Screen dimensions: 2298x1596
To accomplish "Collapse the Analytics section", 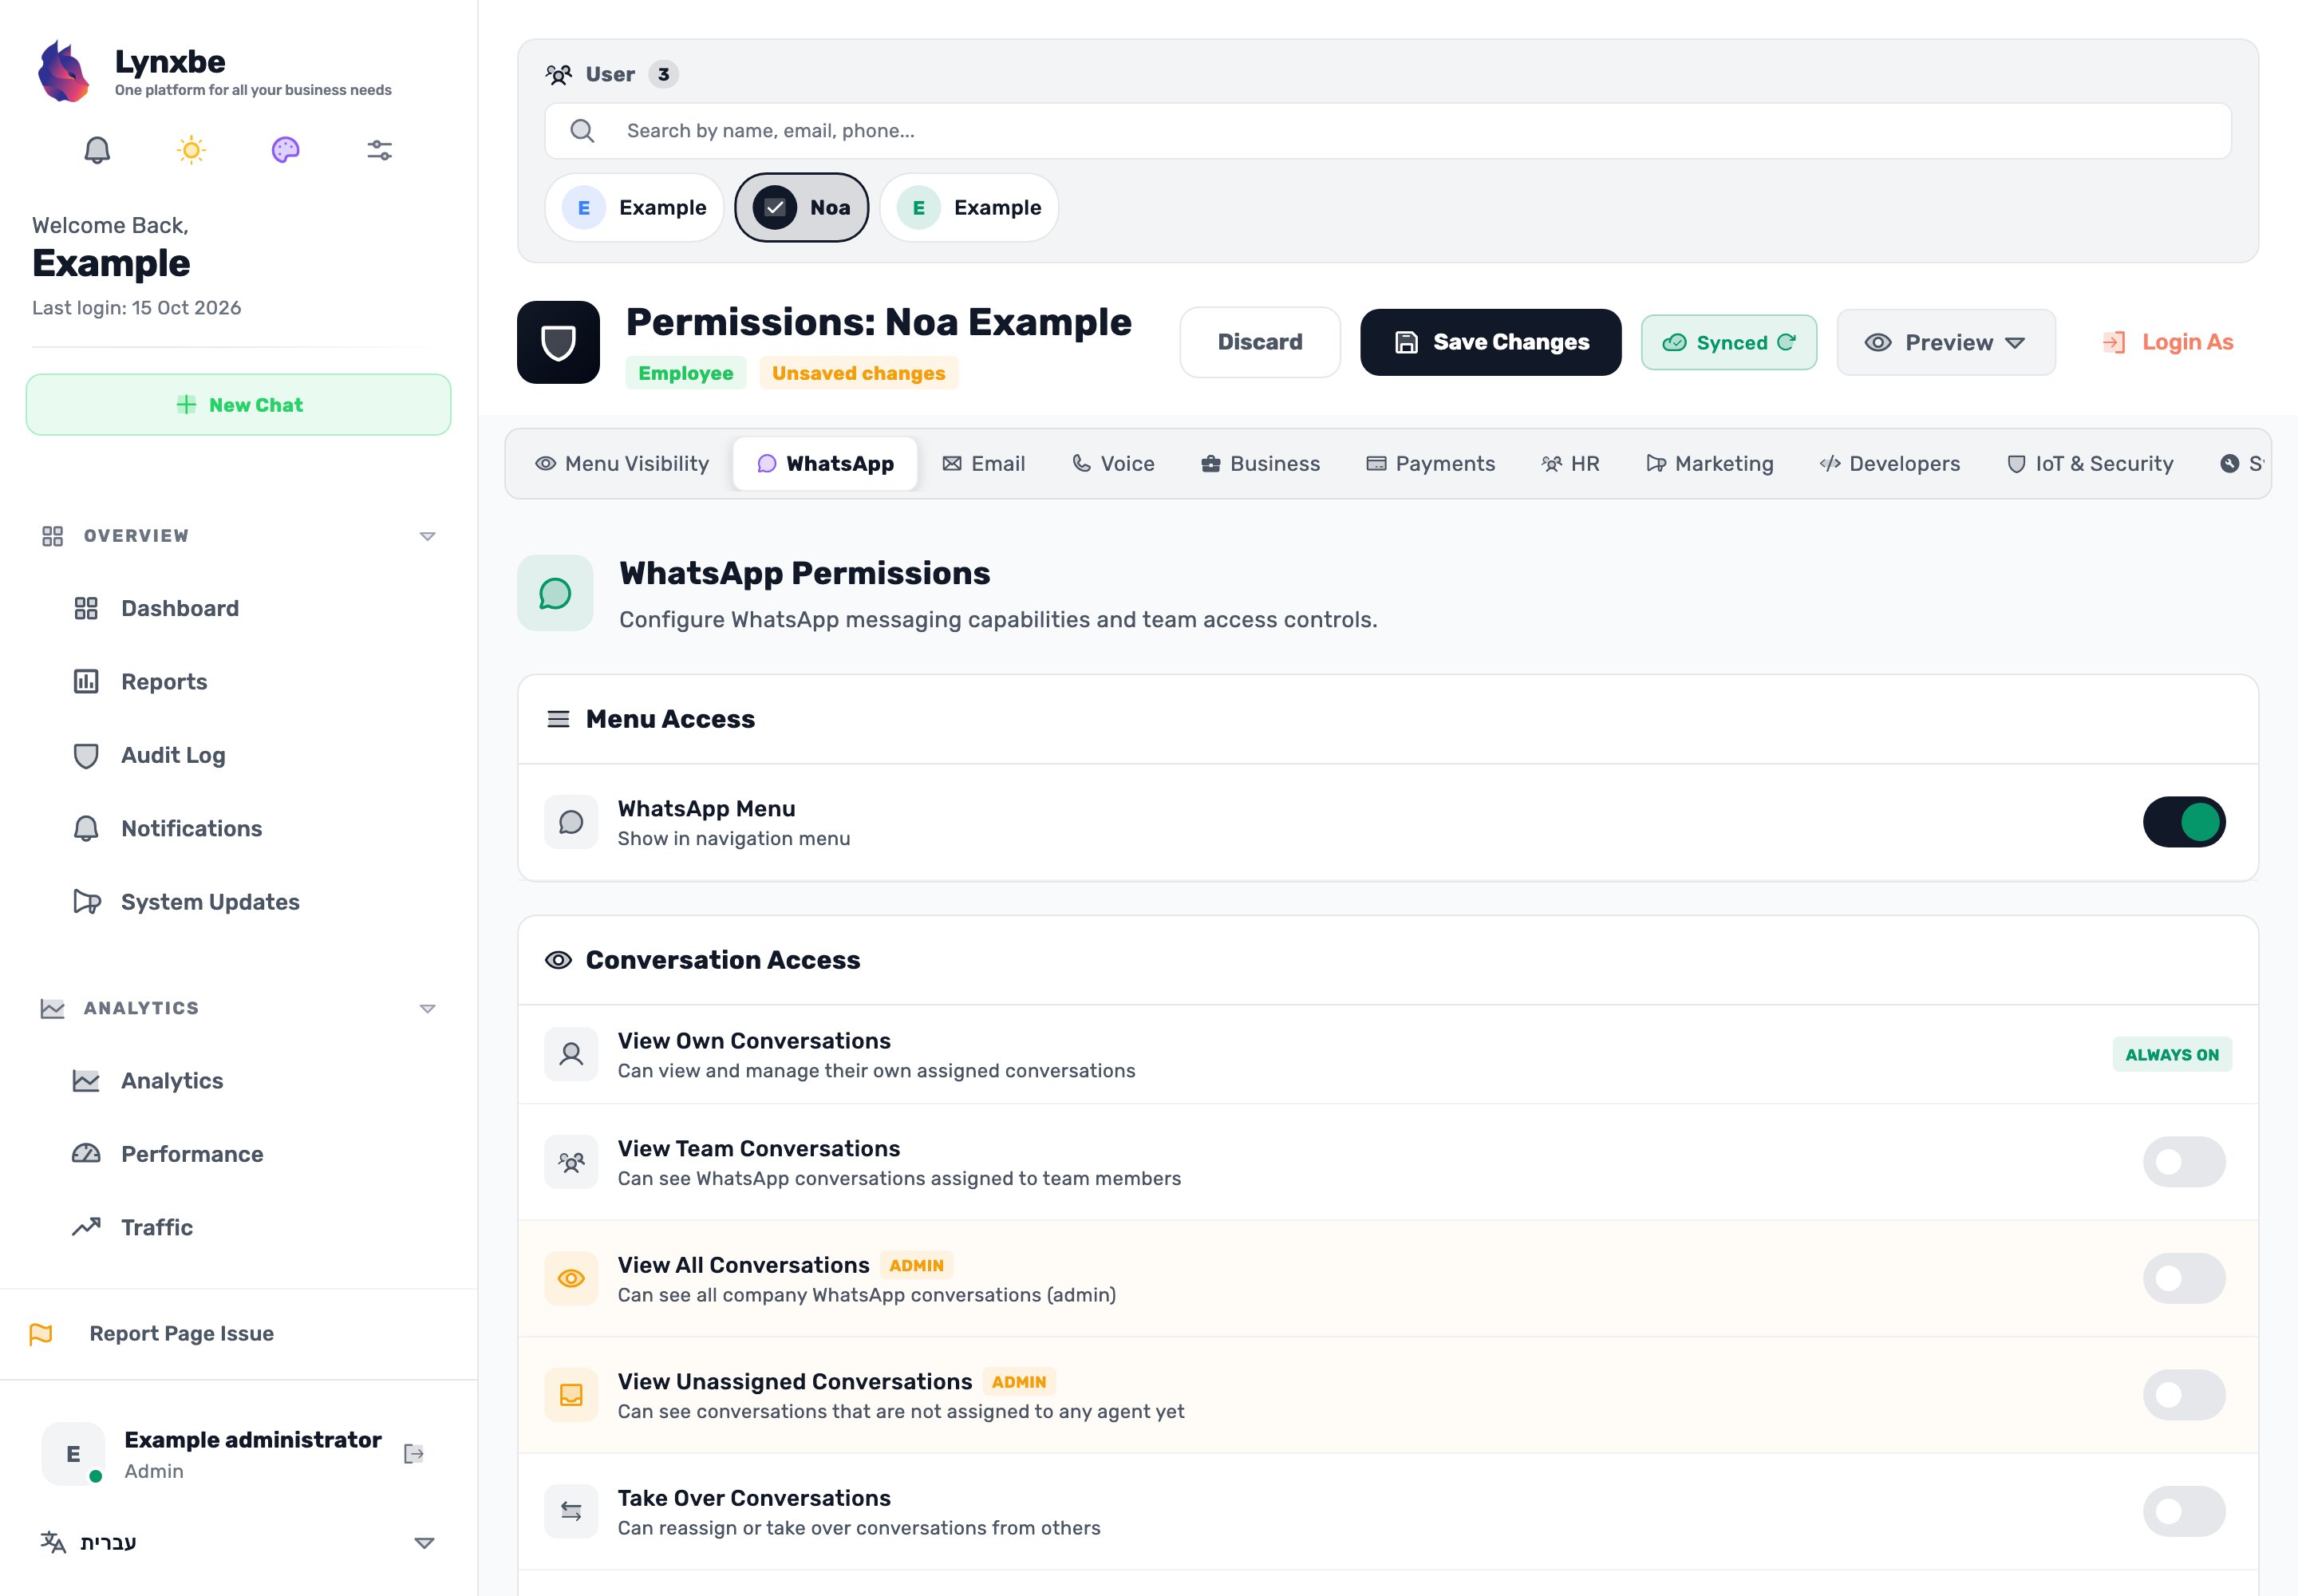I will 427,1008.
